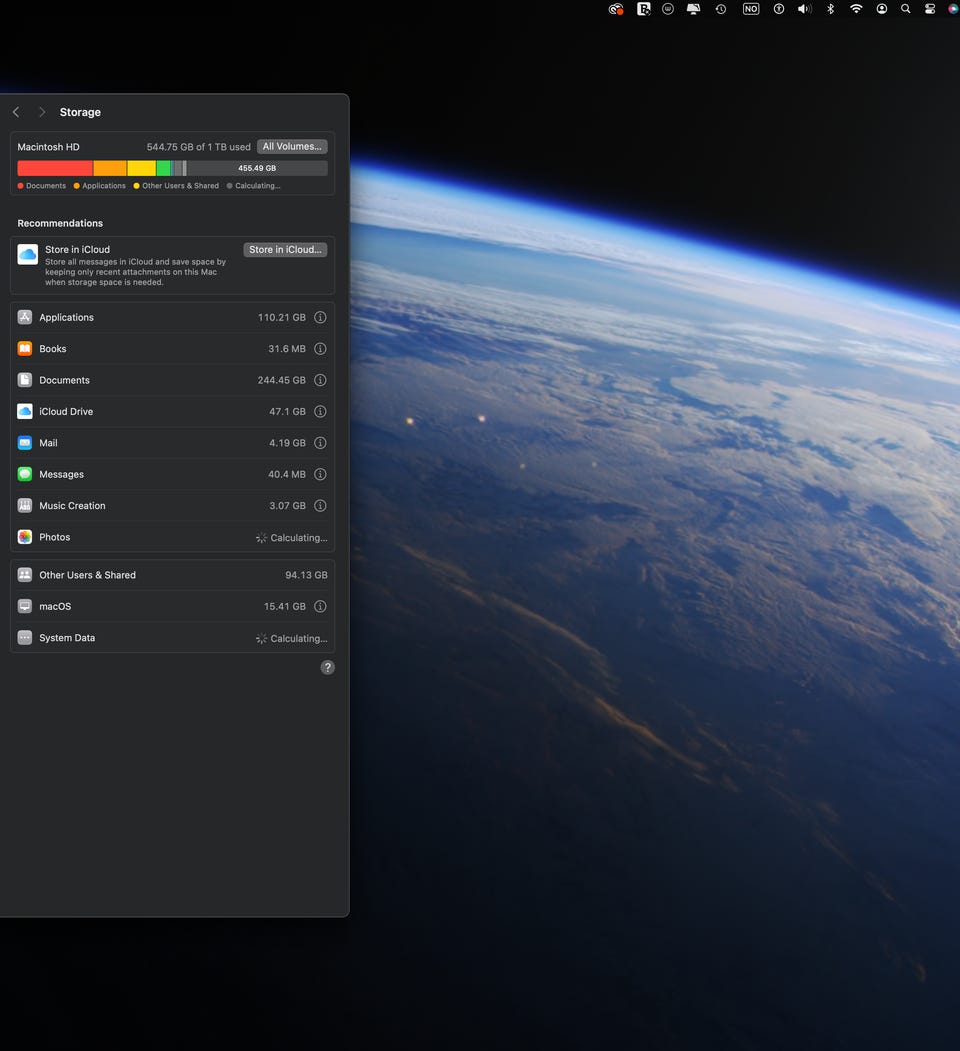960x1051 pixels.
Task: Open Creative Cloud in the menu bar
Action: coord(615,9)
